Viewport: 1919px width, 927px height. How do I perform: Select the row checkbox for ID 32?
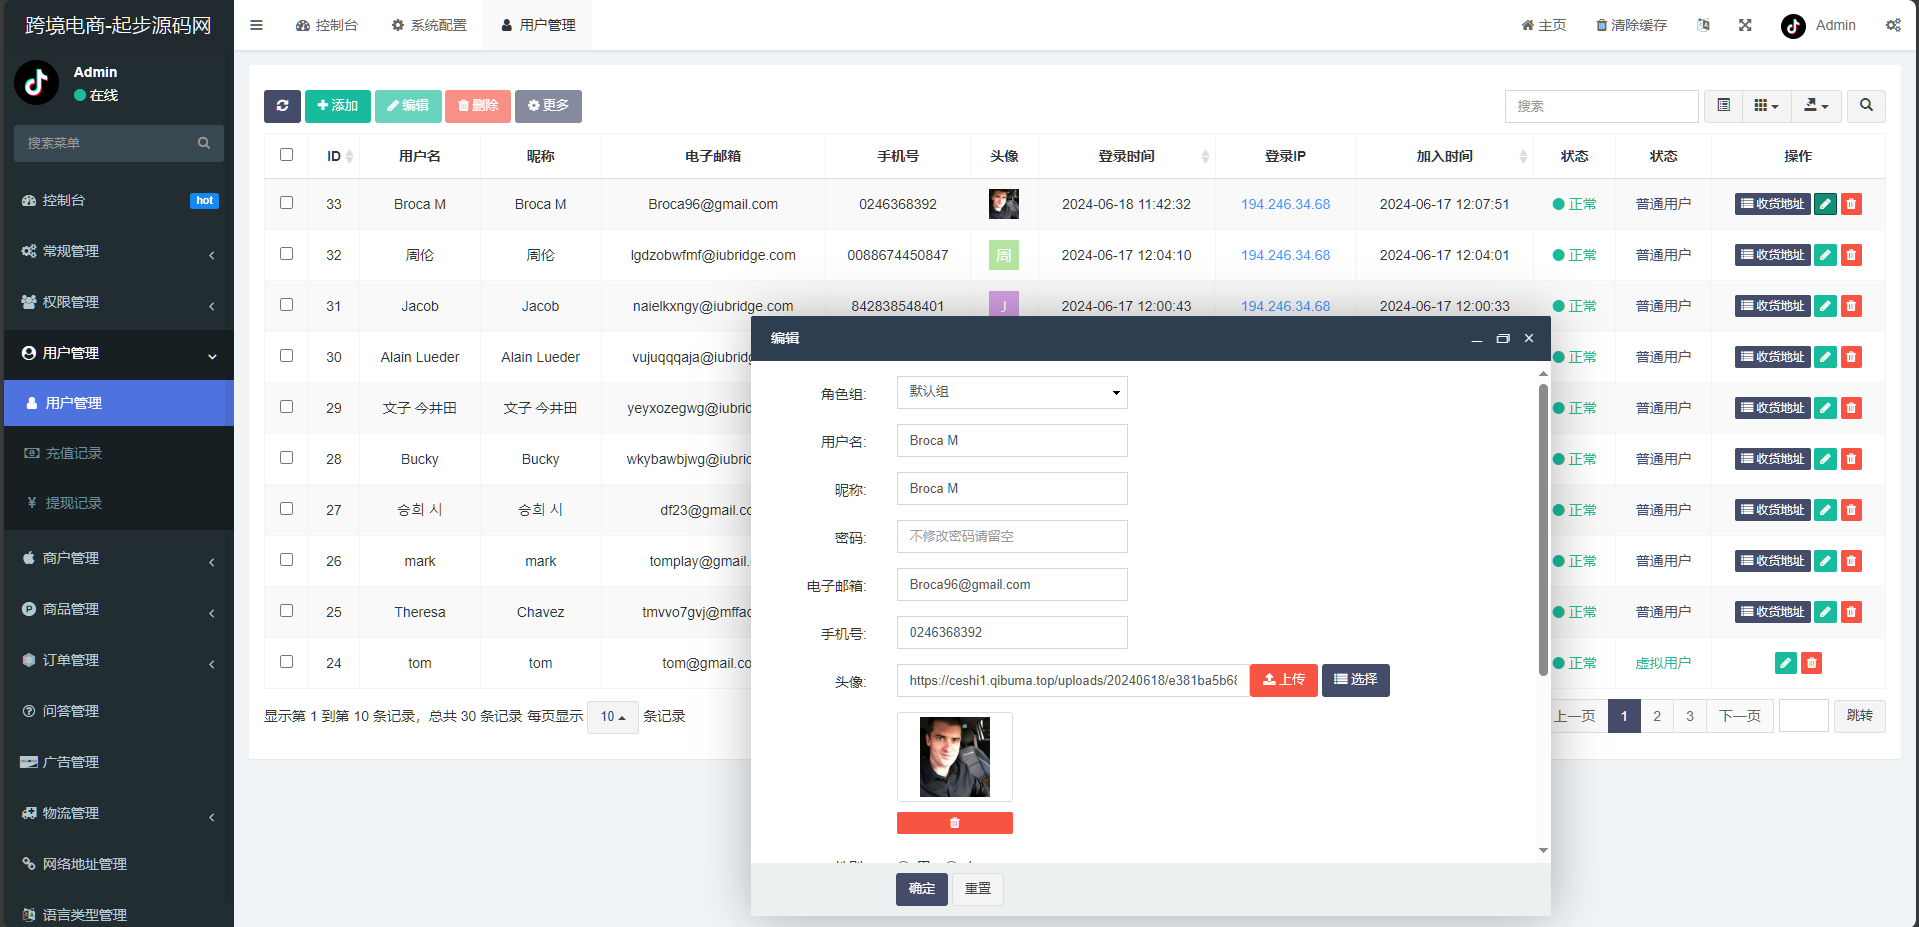click(287, 254)
